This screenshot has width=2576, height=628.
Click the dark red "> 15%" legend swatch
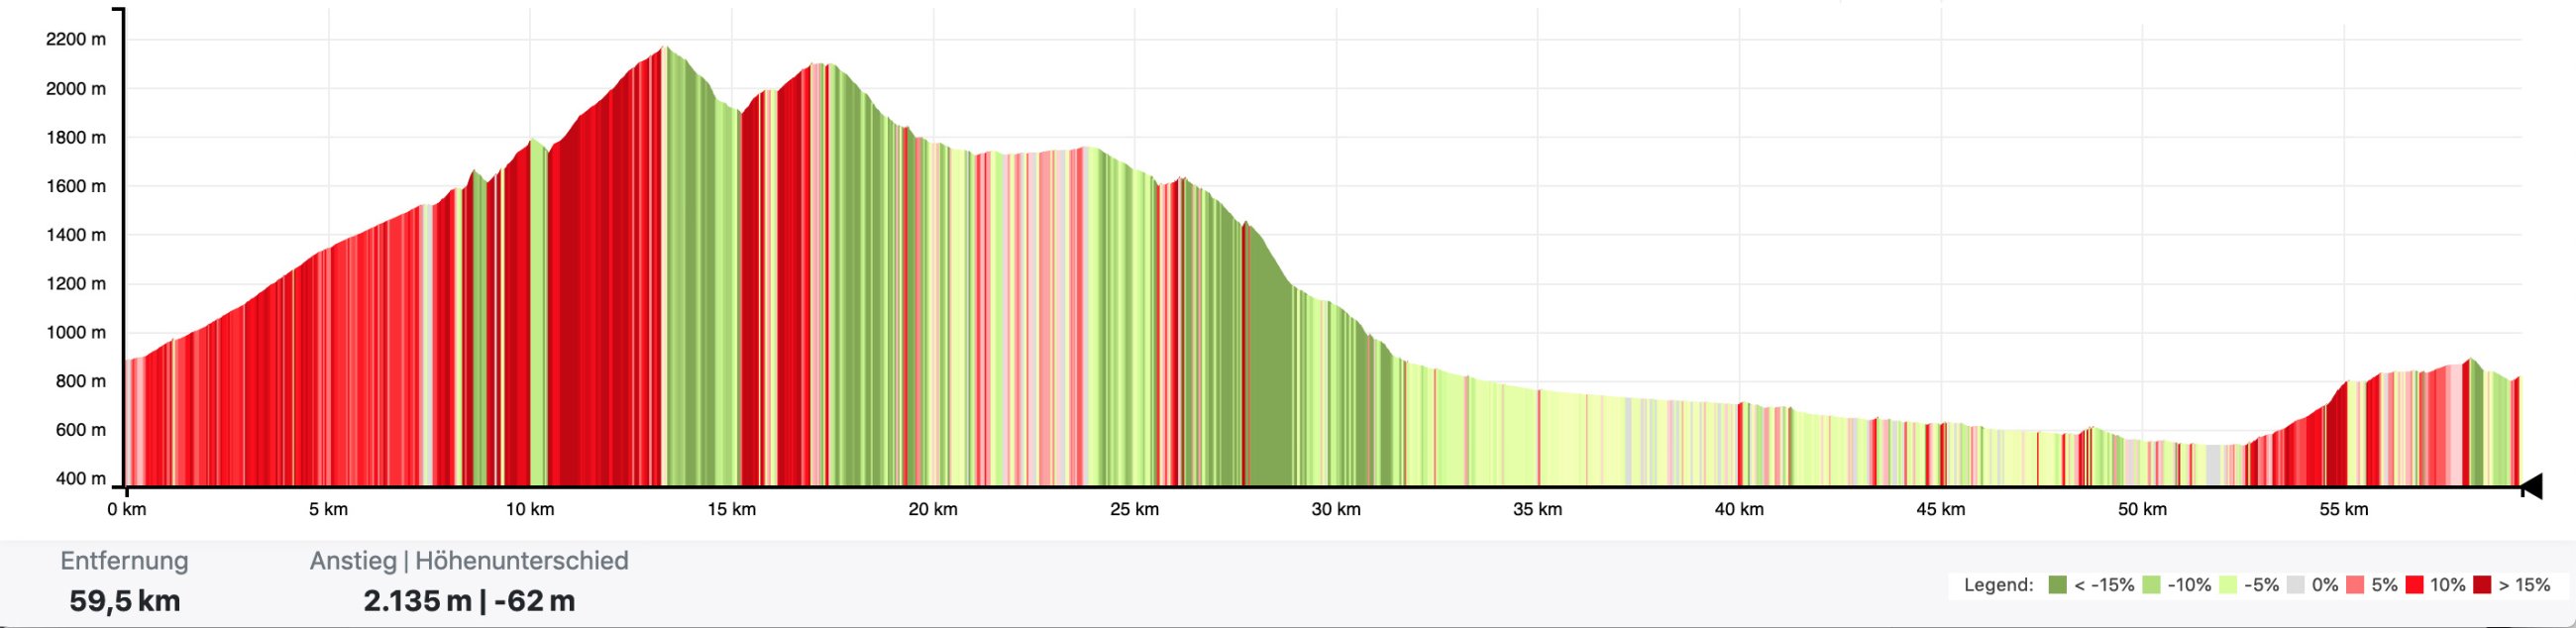click(x=2482, y=585)
